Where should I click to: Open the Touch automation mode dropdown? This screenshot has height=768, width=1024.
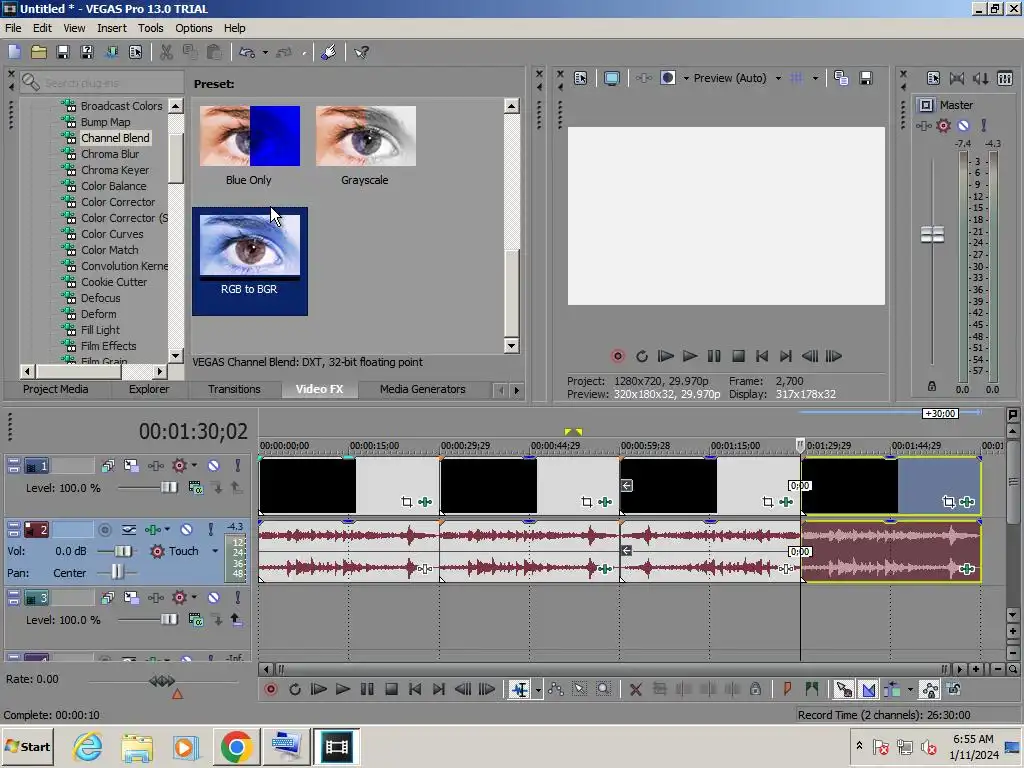click(x=215, y=551)
